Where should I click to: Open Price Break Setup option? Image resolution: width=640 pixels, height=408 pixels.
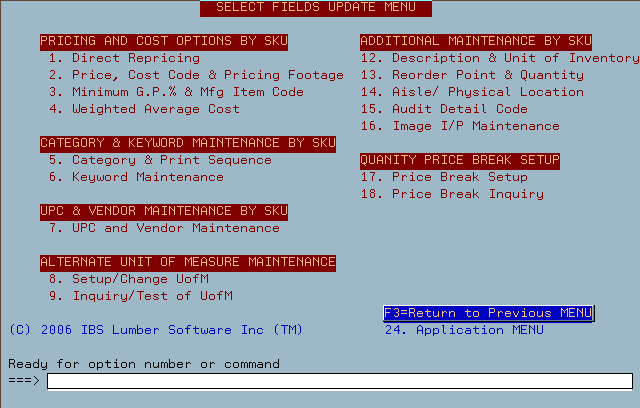(444, 177)
